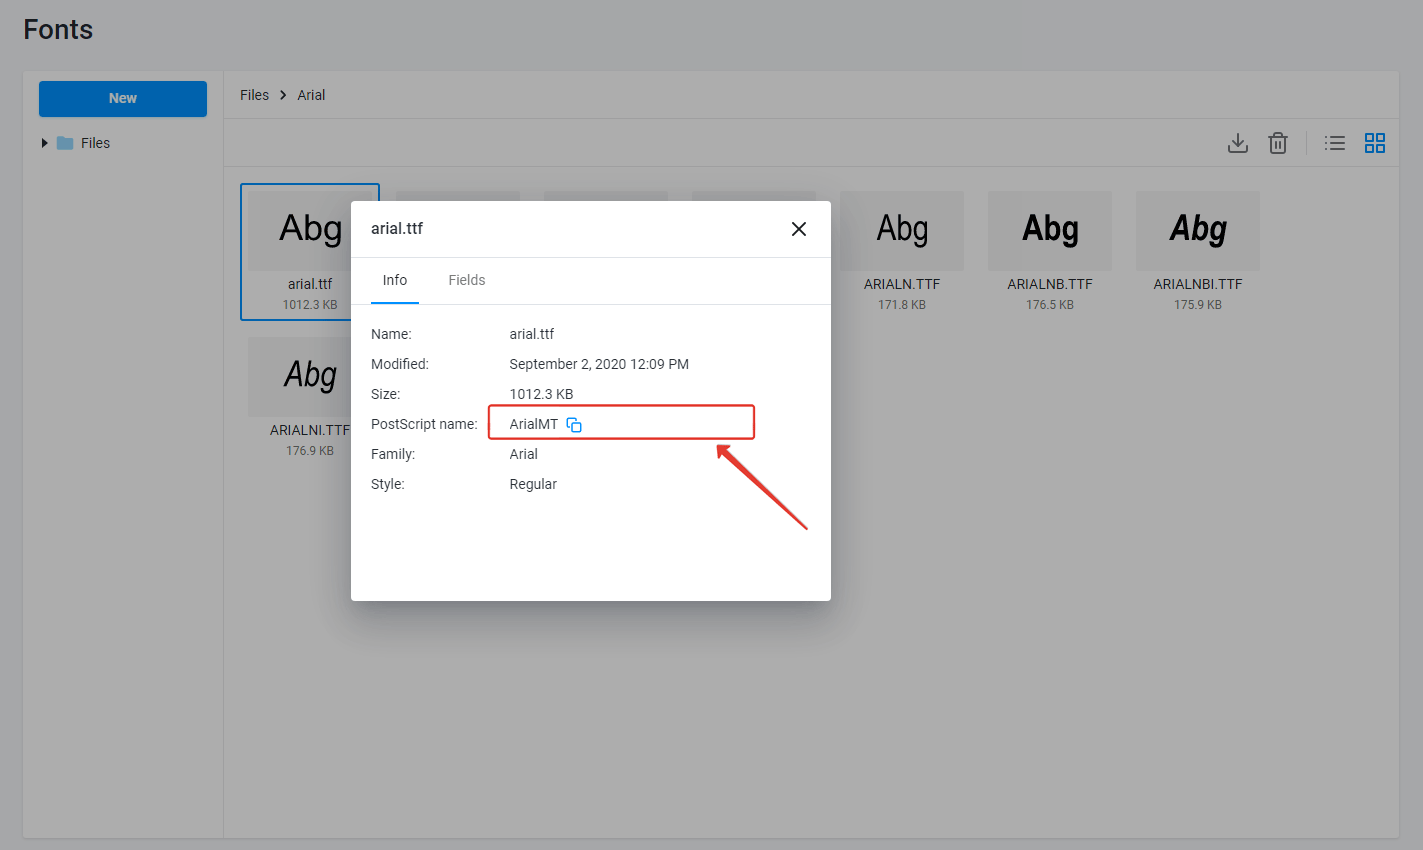The width and height of the screenshot is (1423, 850).
Task: Click the ArialMT PostScript name value
Action: pyautogui.click(x=533, y=424)
